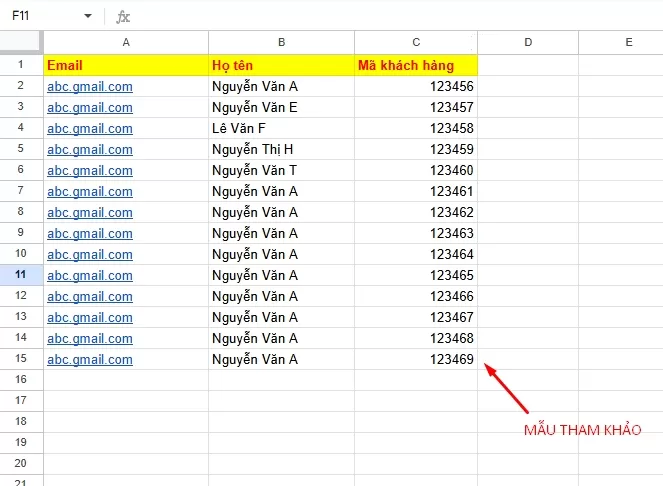
Task: Select row 1 header
Action: click(x=21, y=65)
